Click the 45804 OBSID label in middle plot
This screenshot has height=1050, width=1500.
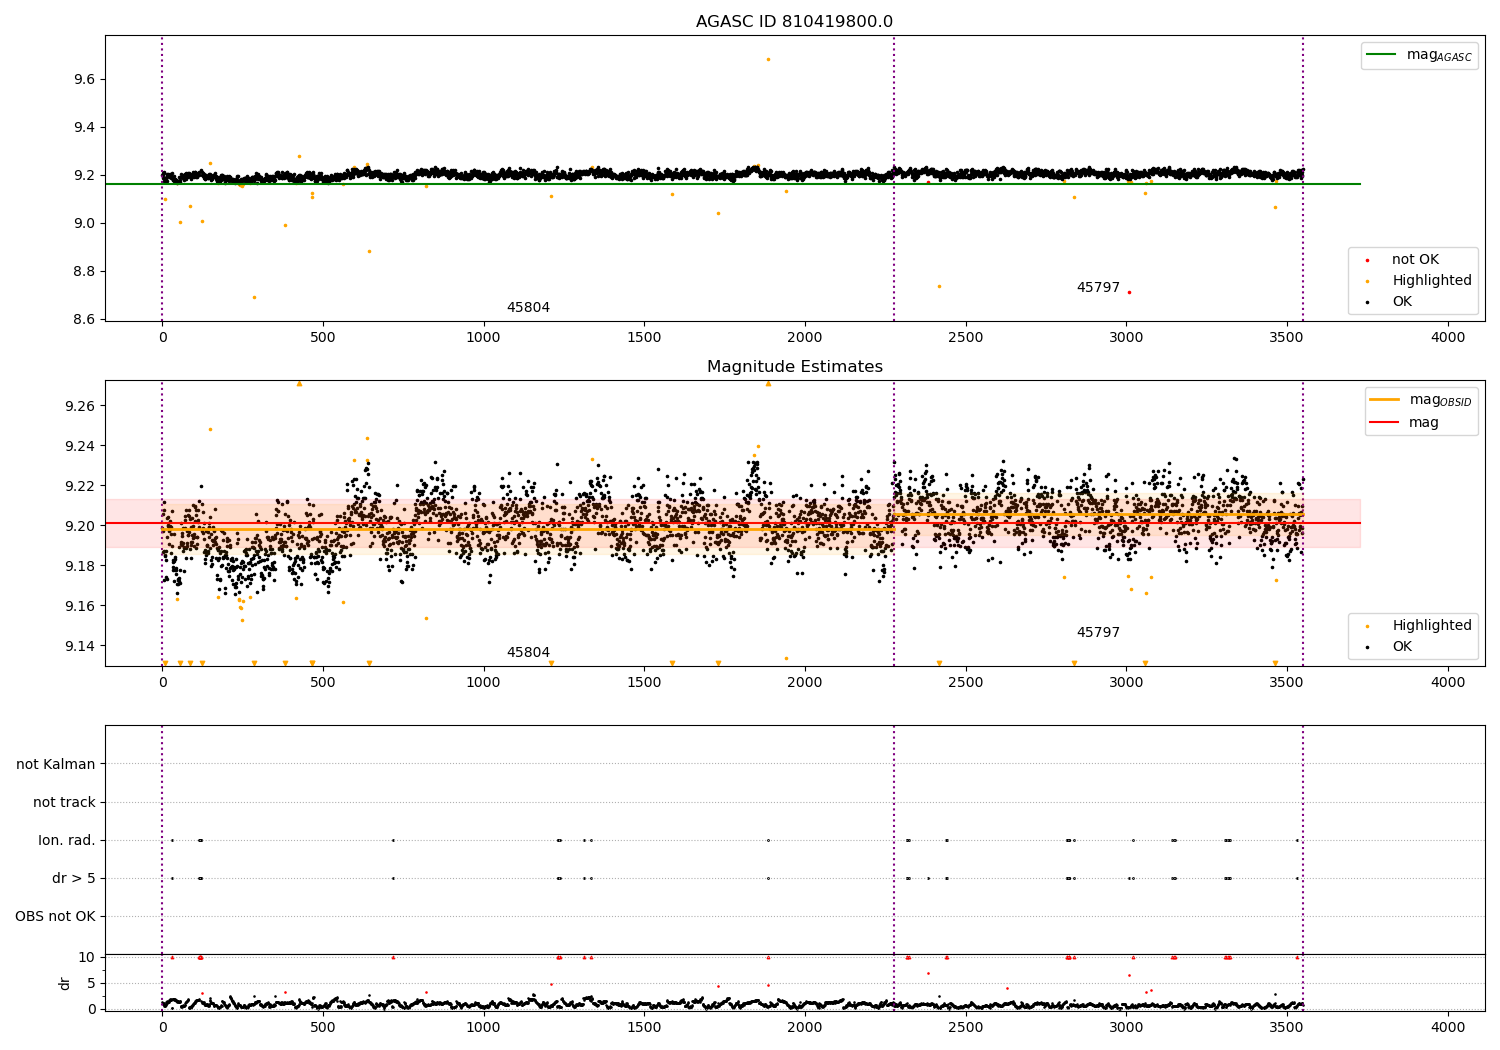coord(528,653)
